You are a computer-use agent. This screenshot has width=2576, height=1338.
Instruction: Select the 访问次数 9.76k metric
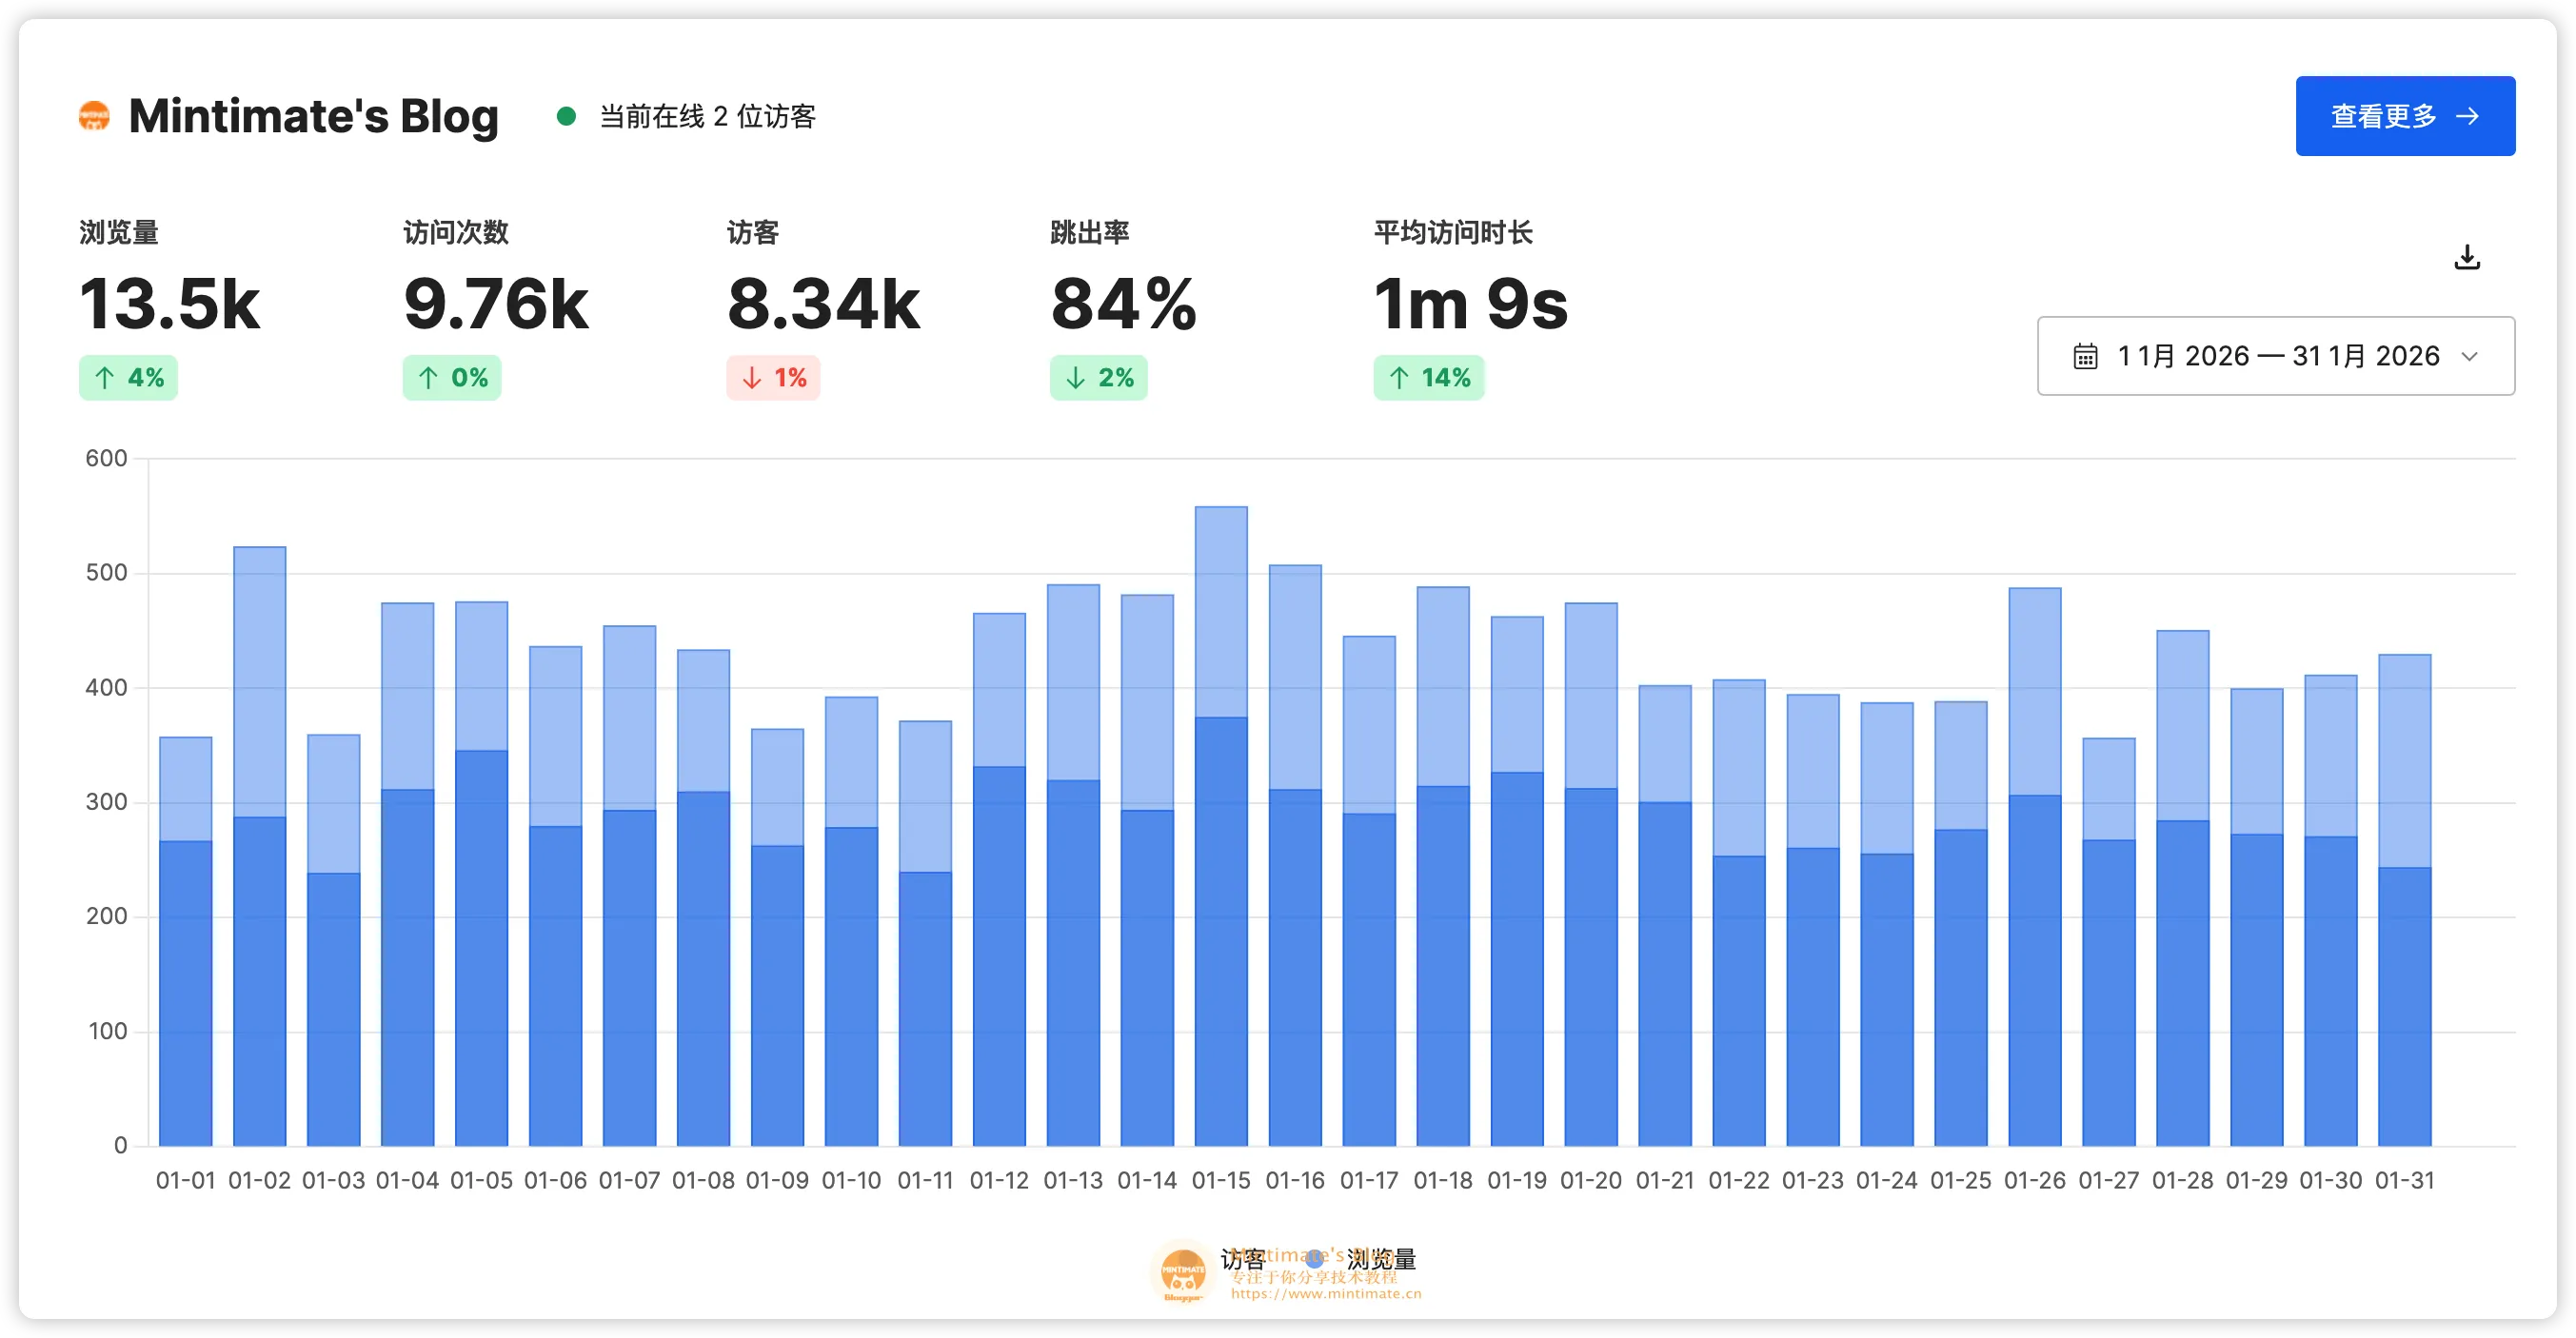(495, 303)
